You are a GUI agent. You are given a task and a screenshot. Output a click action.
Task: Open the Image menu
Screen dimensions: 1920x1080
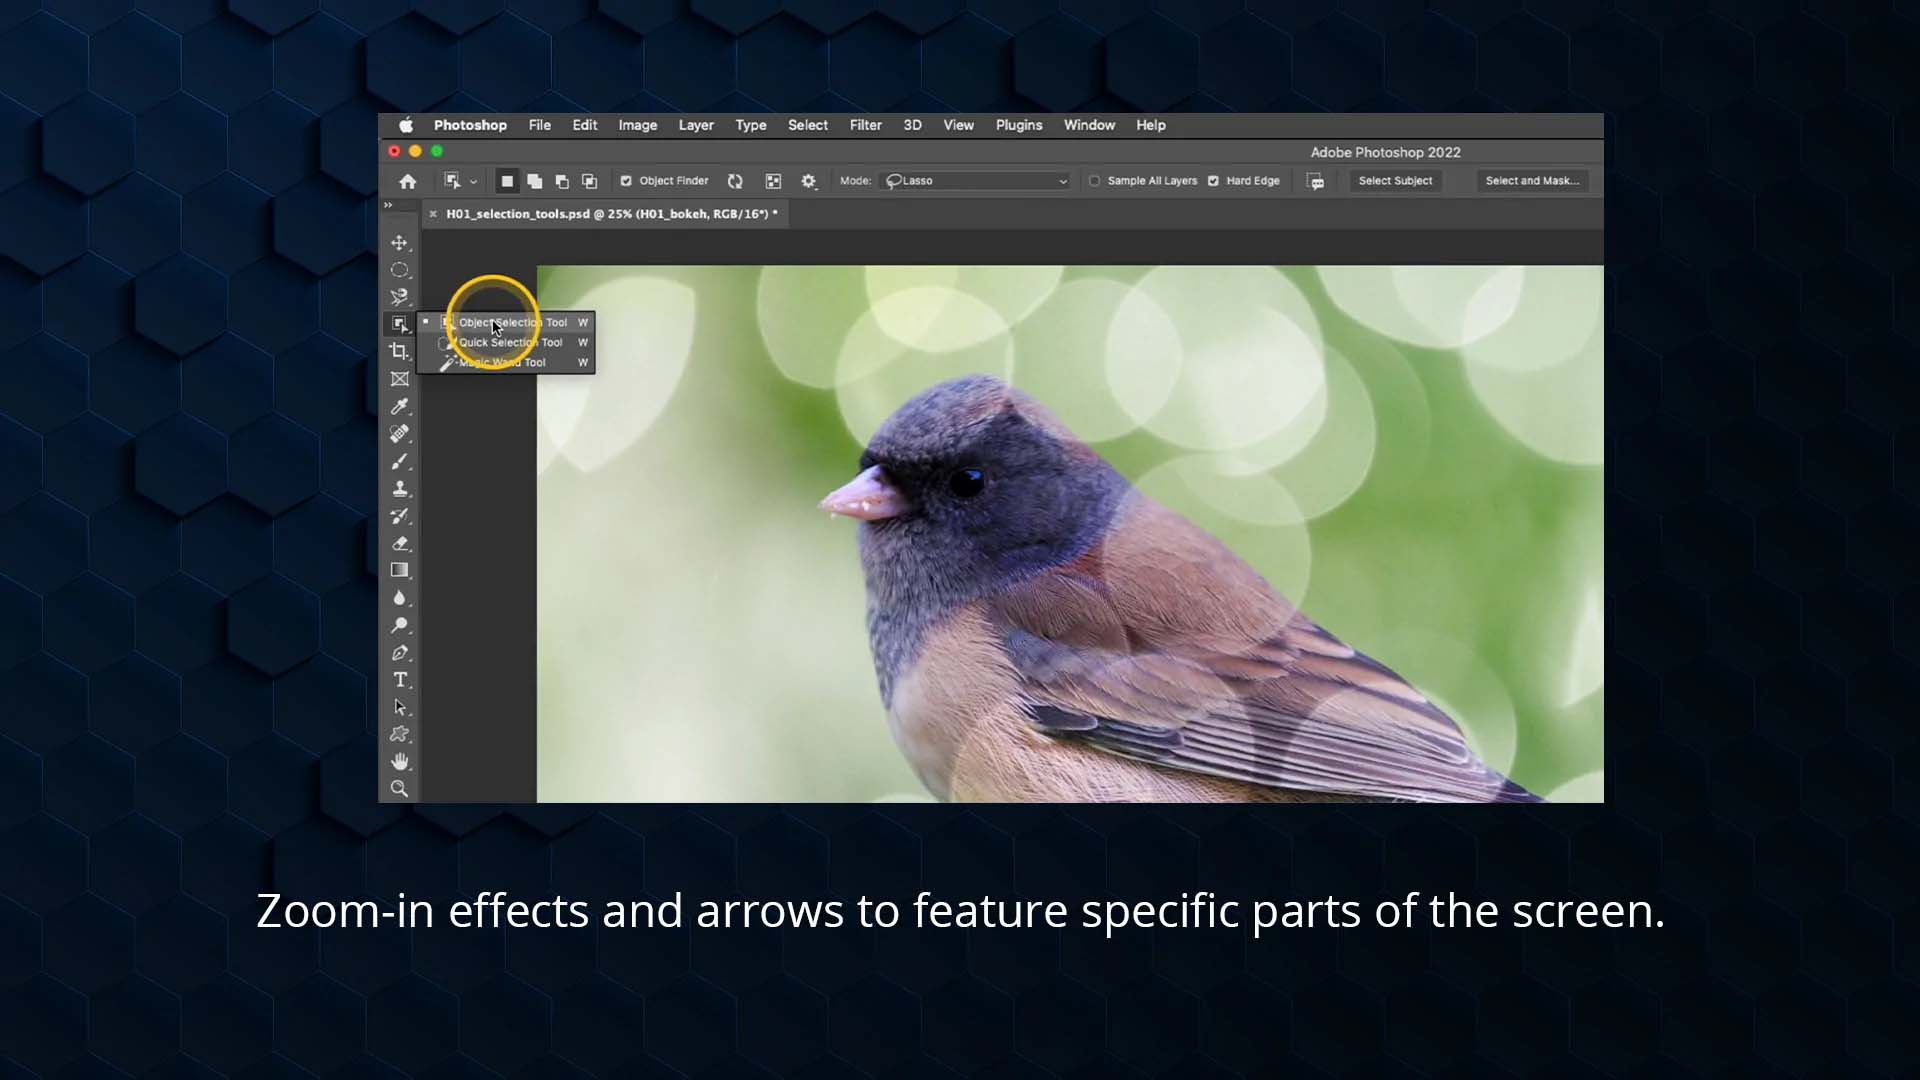(x=638, y=125)
